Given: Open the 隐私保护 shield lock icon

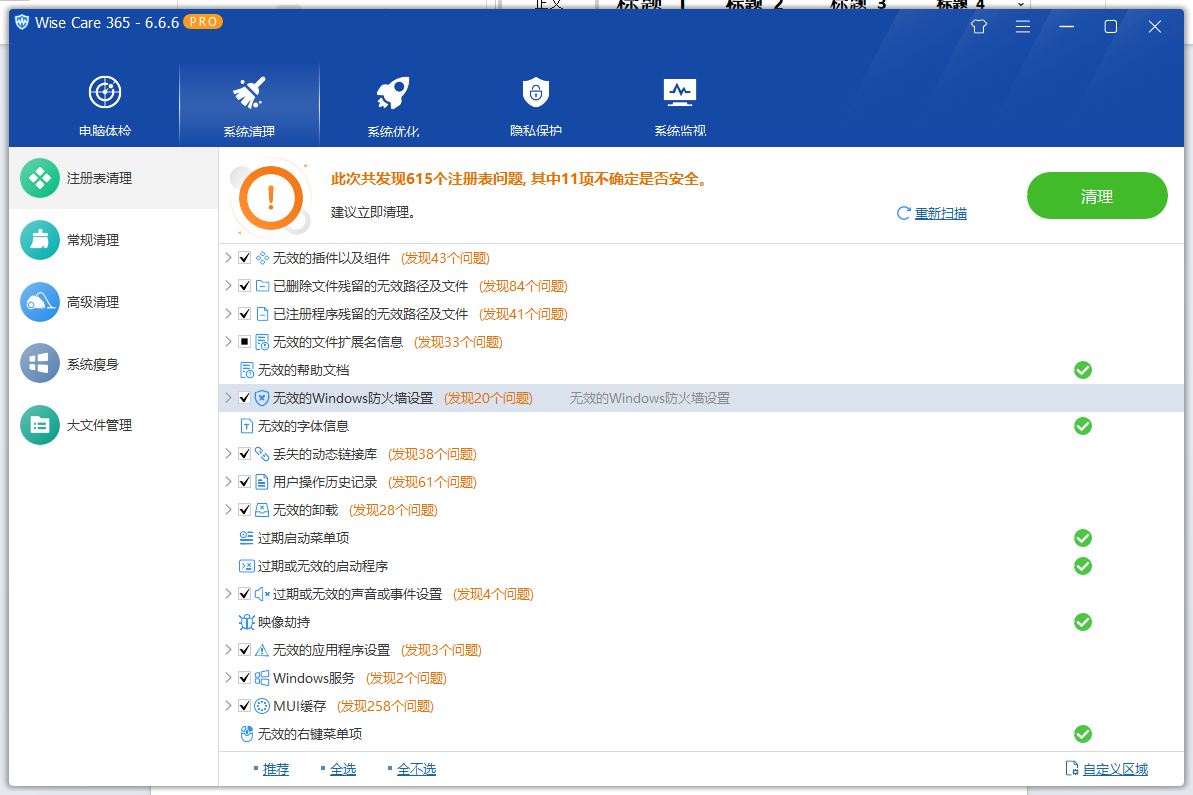Looking at the screenshot, I should click(x=536, y=93).
